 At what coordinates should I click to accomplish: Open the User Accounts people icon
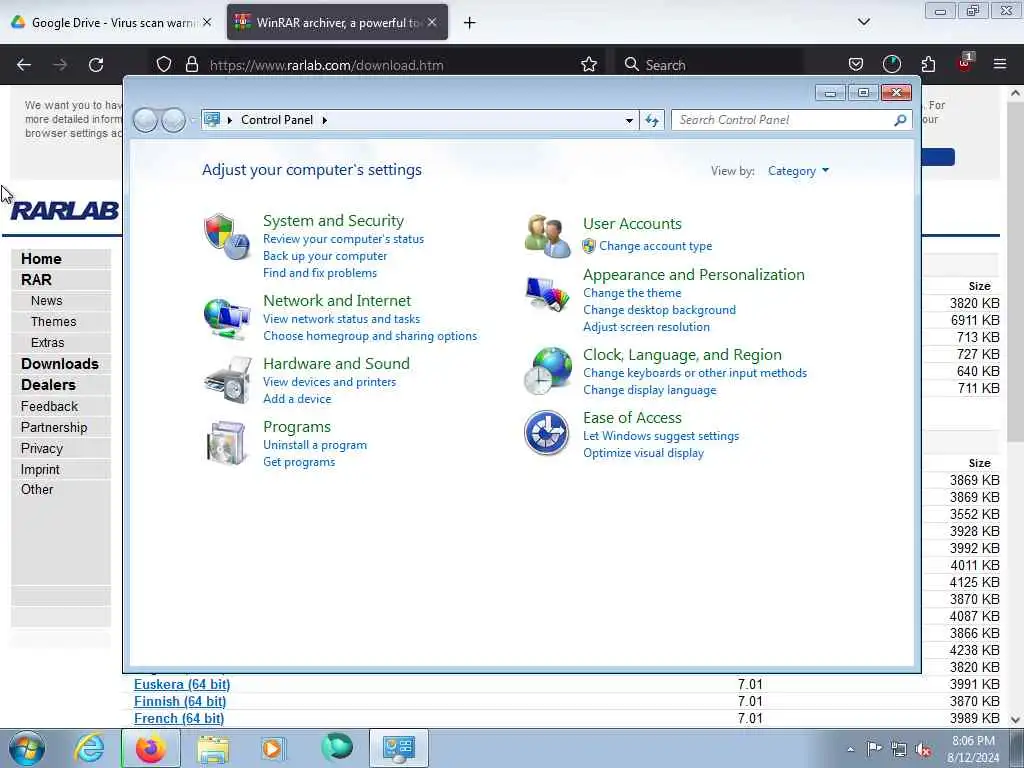click(547, 236)
